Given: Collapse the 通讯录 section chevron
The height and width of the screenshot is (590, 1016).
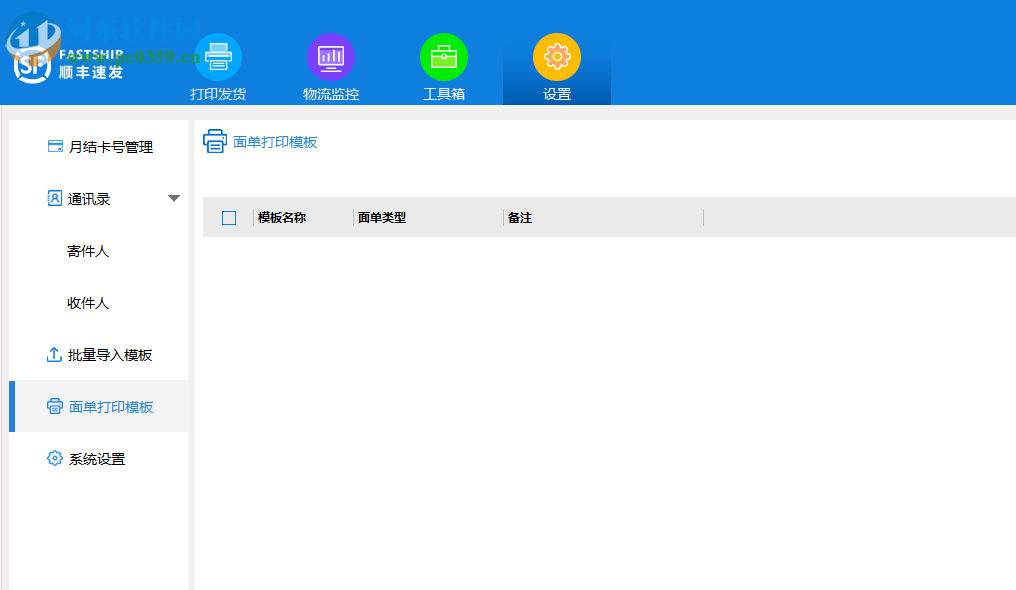Looking at the screenshot, I should (175, 197).
